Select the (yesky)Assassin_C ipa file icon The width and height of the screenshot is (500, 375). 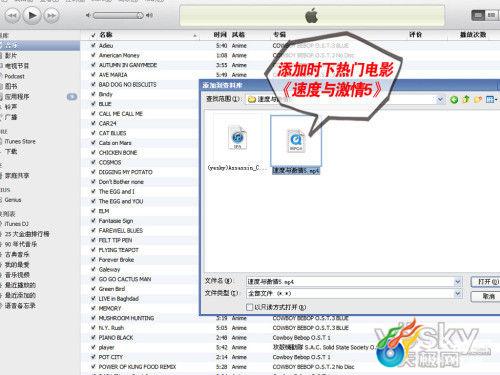[x=237, y=137]
